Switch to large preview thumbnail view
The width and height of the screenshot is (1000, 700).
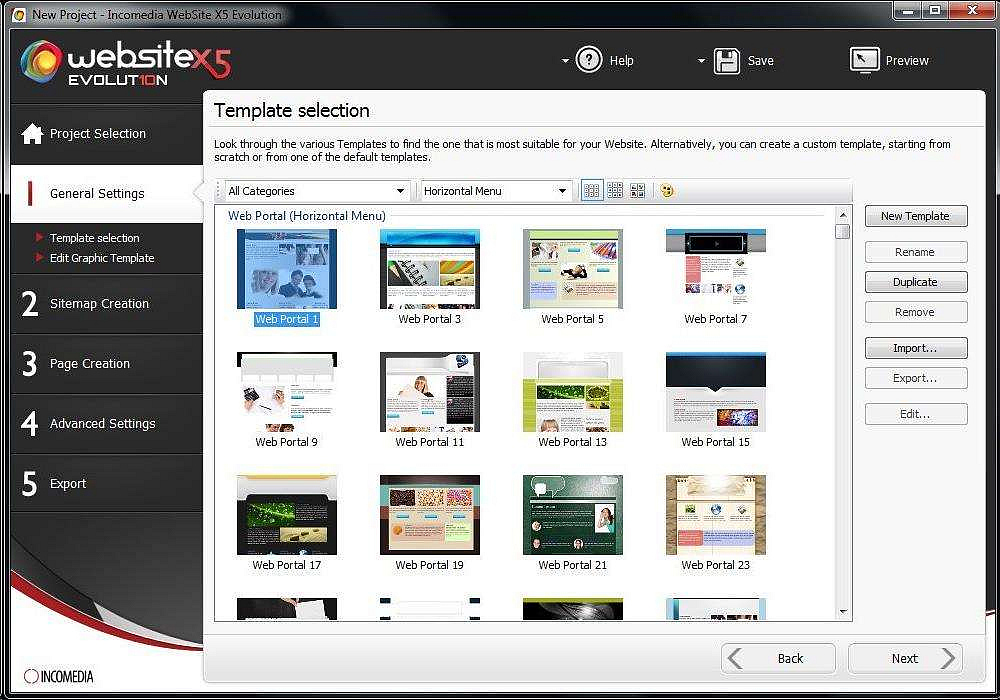636,190
